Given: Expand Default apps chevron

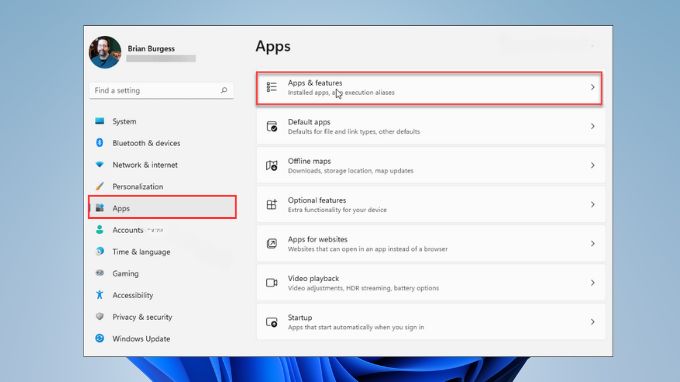Looking at the screenshot, I should (x=592, y=126).
